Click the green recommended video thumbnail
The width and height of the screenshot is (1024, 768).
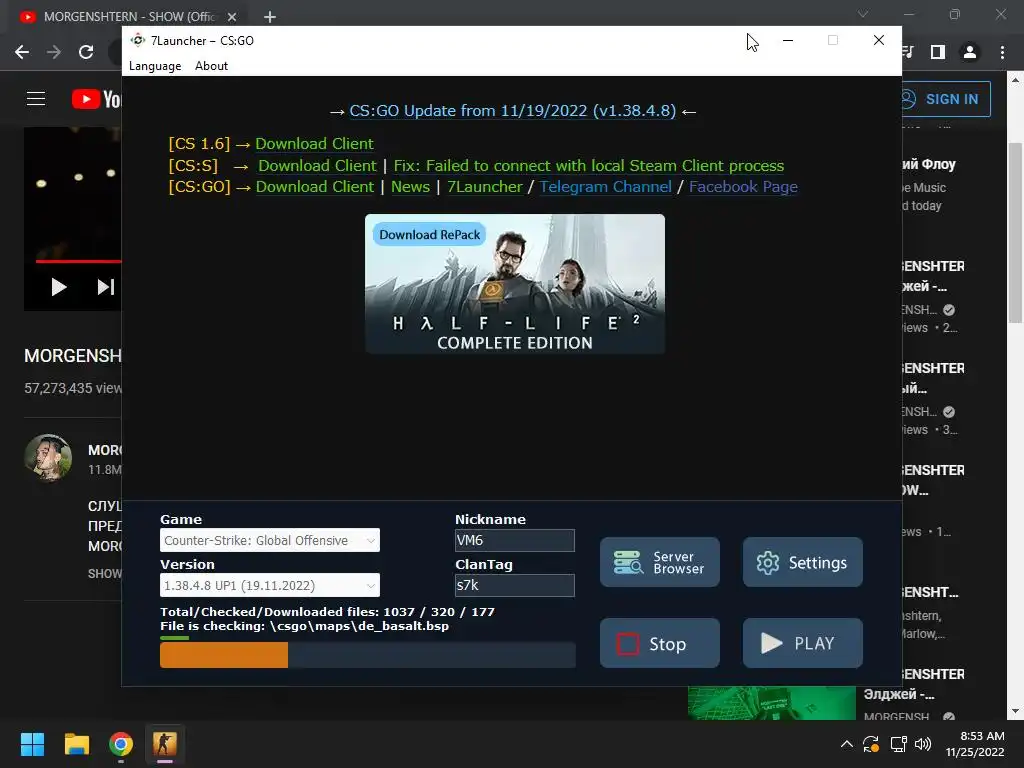coord(772,703)
